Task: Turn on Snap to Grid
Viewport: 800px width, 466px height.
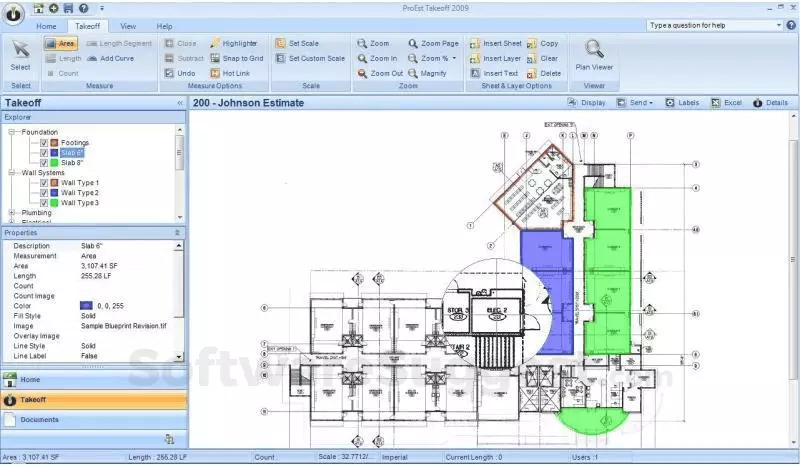Action: coord(237,58)
